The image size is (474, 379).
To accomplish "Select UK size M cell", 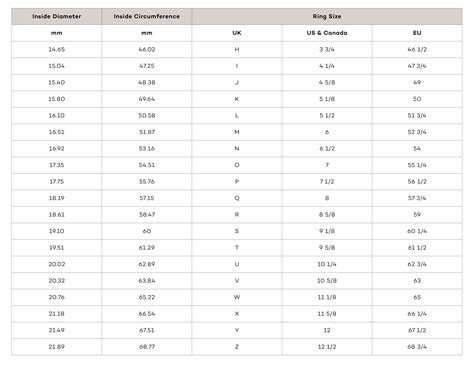I will tap(237, 132).
